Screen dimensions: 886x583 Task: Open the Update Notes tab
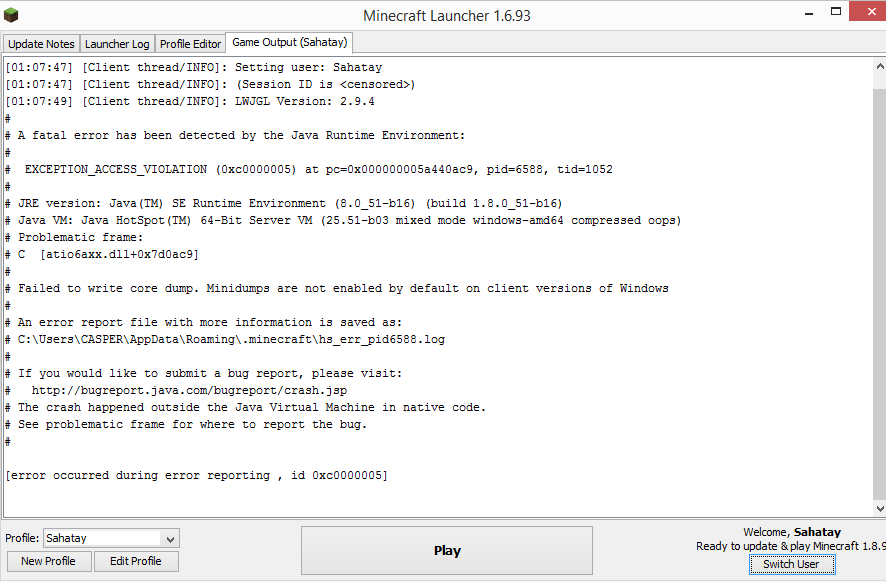41,44
